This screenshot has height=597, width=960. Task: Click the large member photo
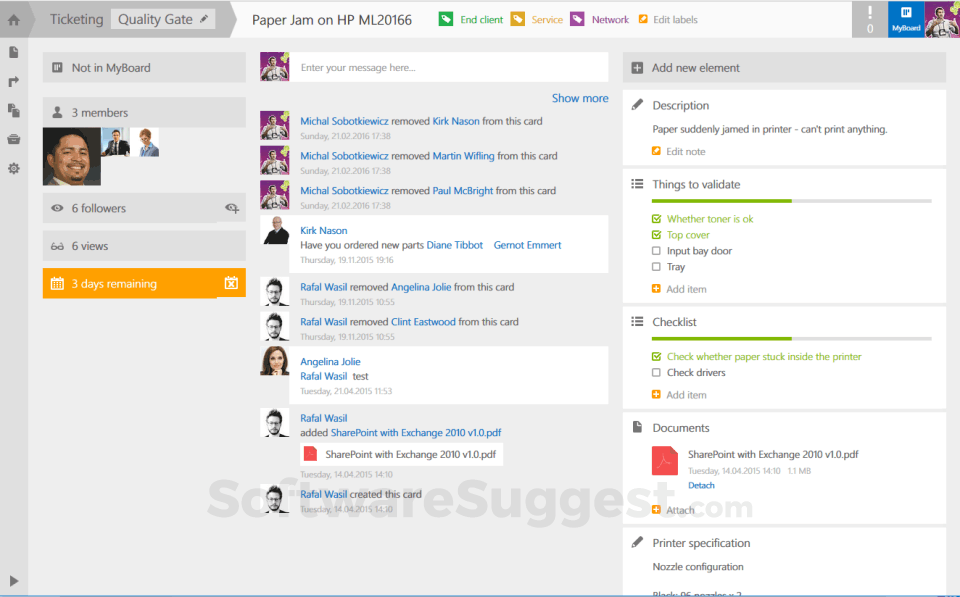pos(72,156)
